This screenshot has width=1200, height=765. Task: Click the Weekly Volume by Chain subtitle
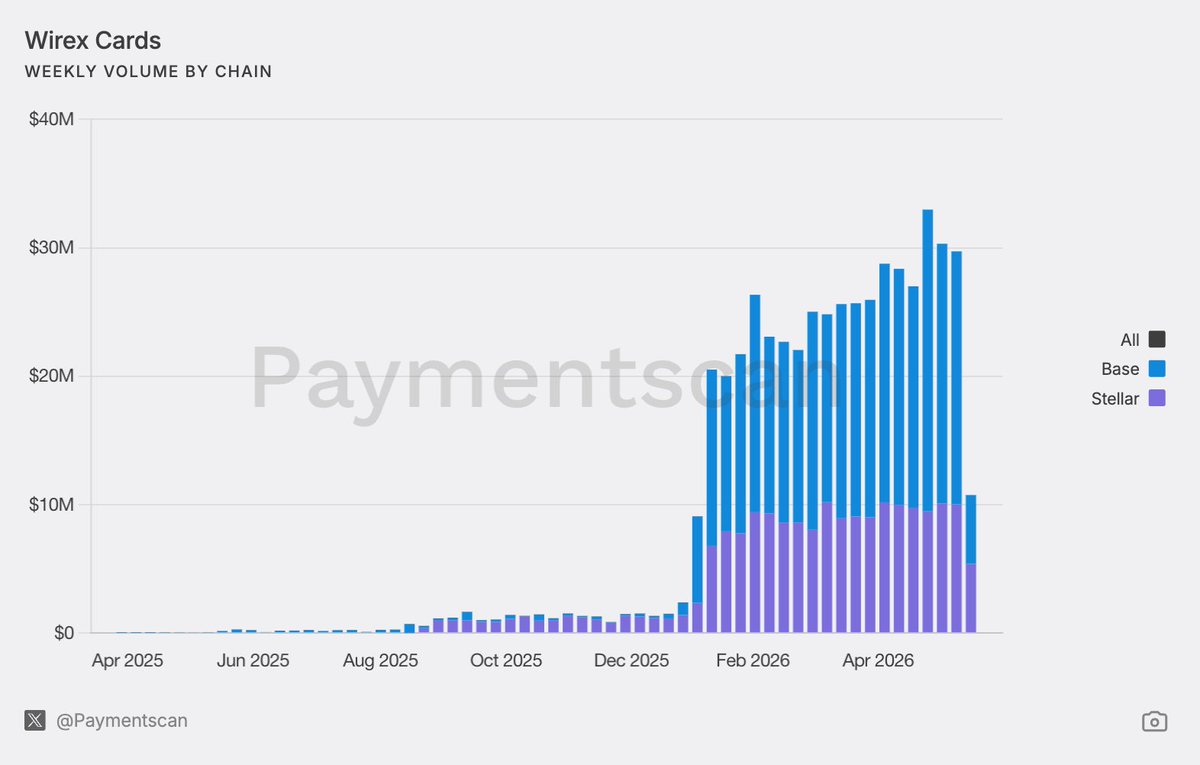(148, 72)
